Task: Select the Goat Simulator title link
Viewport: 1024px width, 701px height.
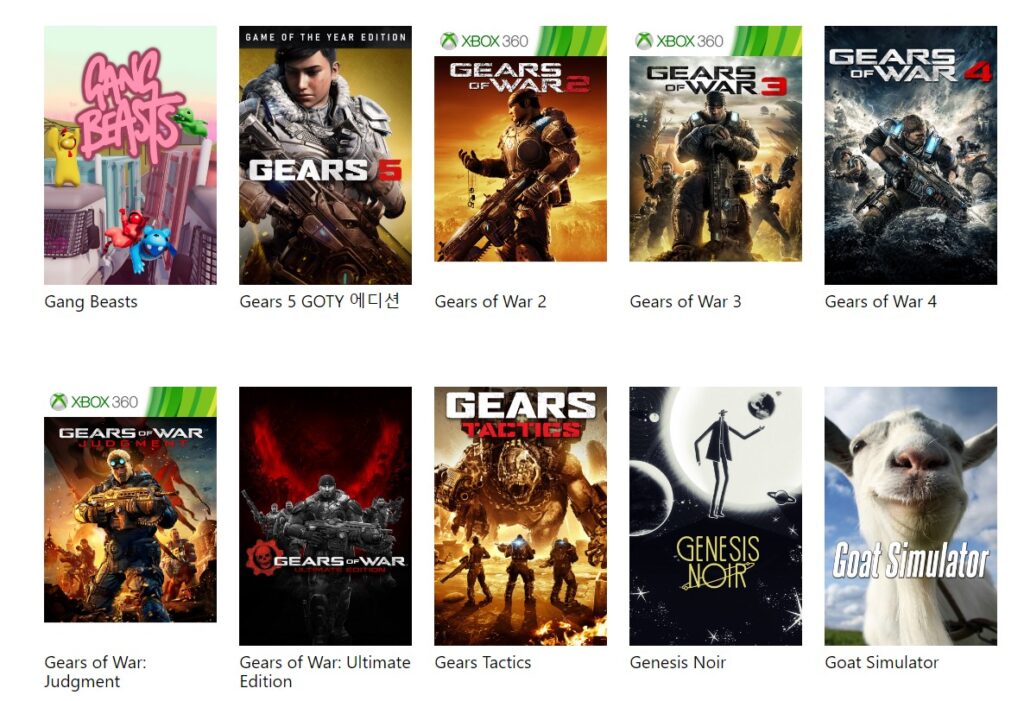Action: pyautogui.click(x=881, y=662)
